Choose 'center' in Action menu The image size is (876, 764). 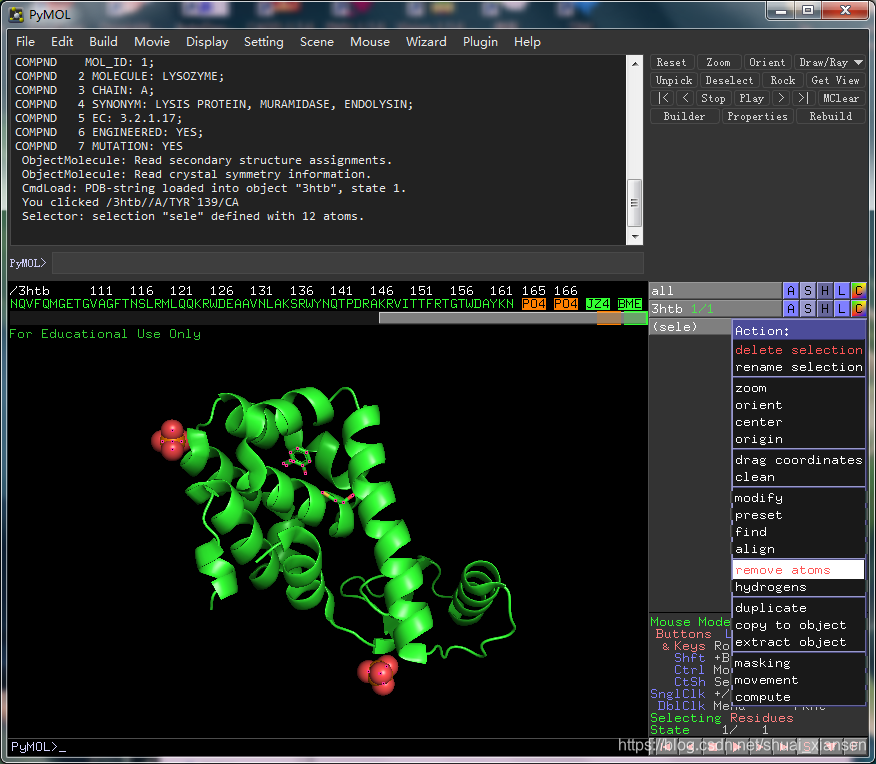(798, 422)
